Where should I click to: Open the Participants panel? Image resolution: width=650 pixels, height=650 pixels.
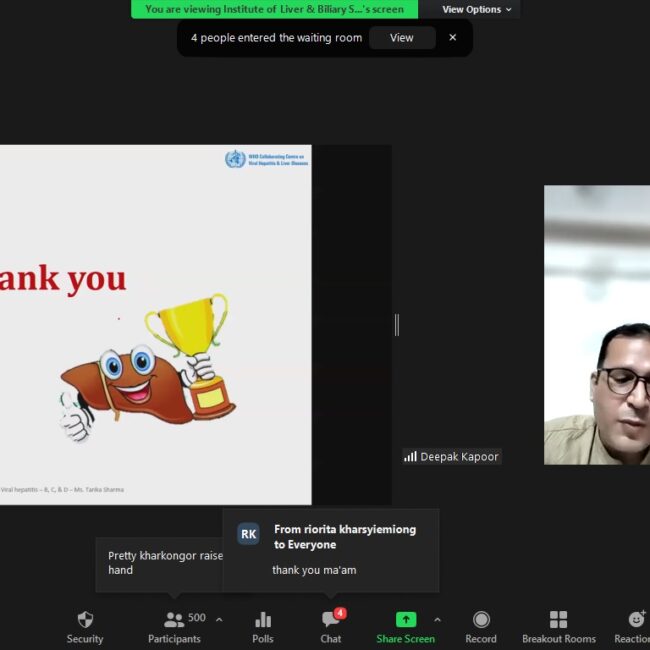174,620
